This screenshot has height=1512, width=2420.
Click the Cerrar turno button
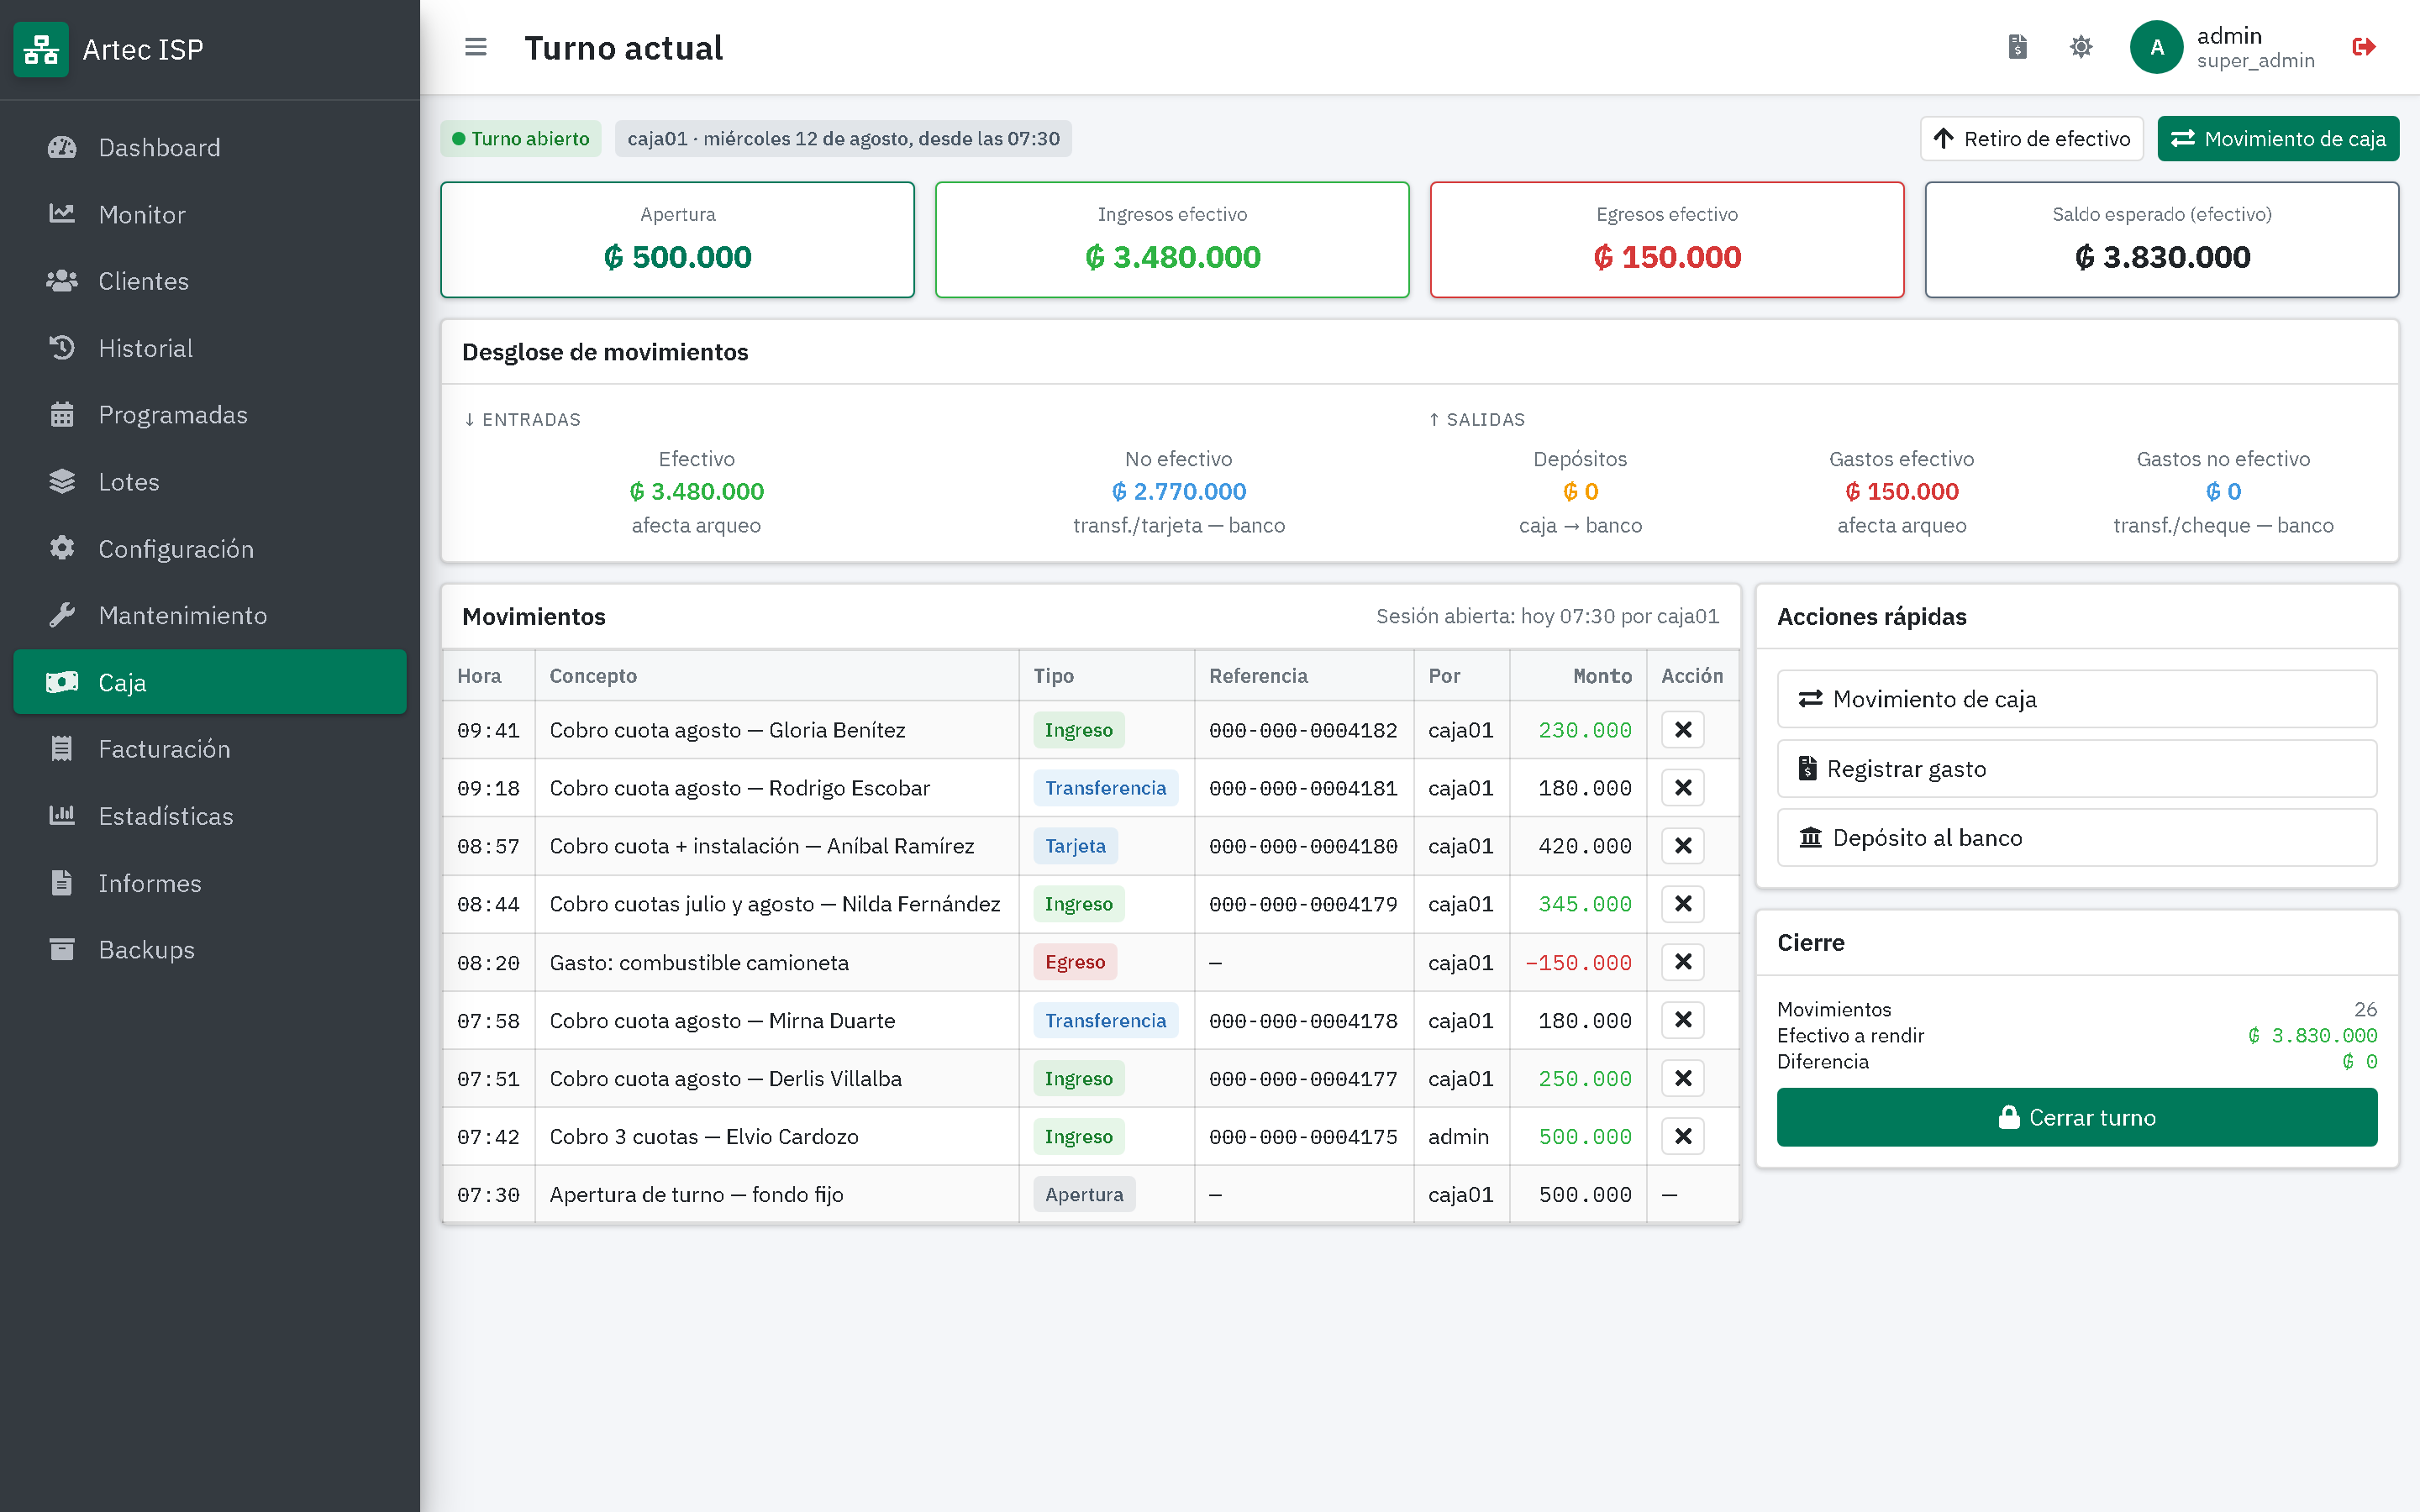pos(2076,1117)
